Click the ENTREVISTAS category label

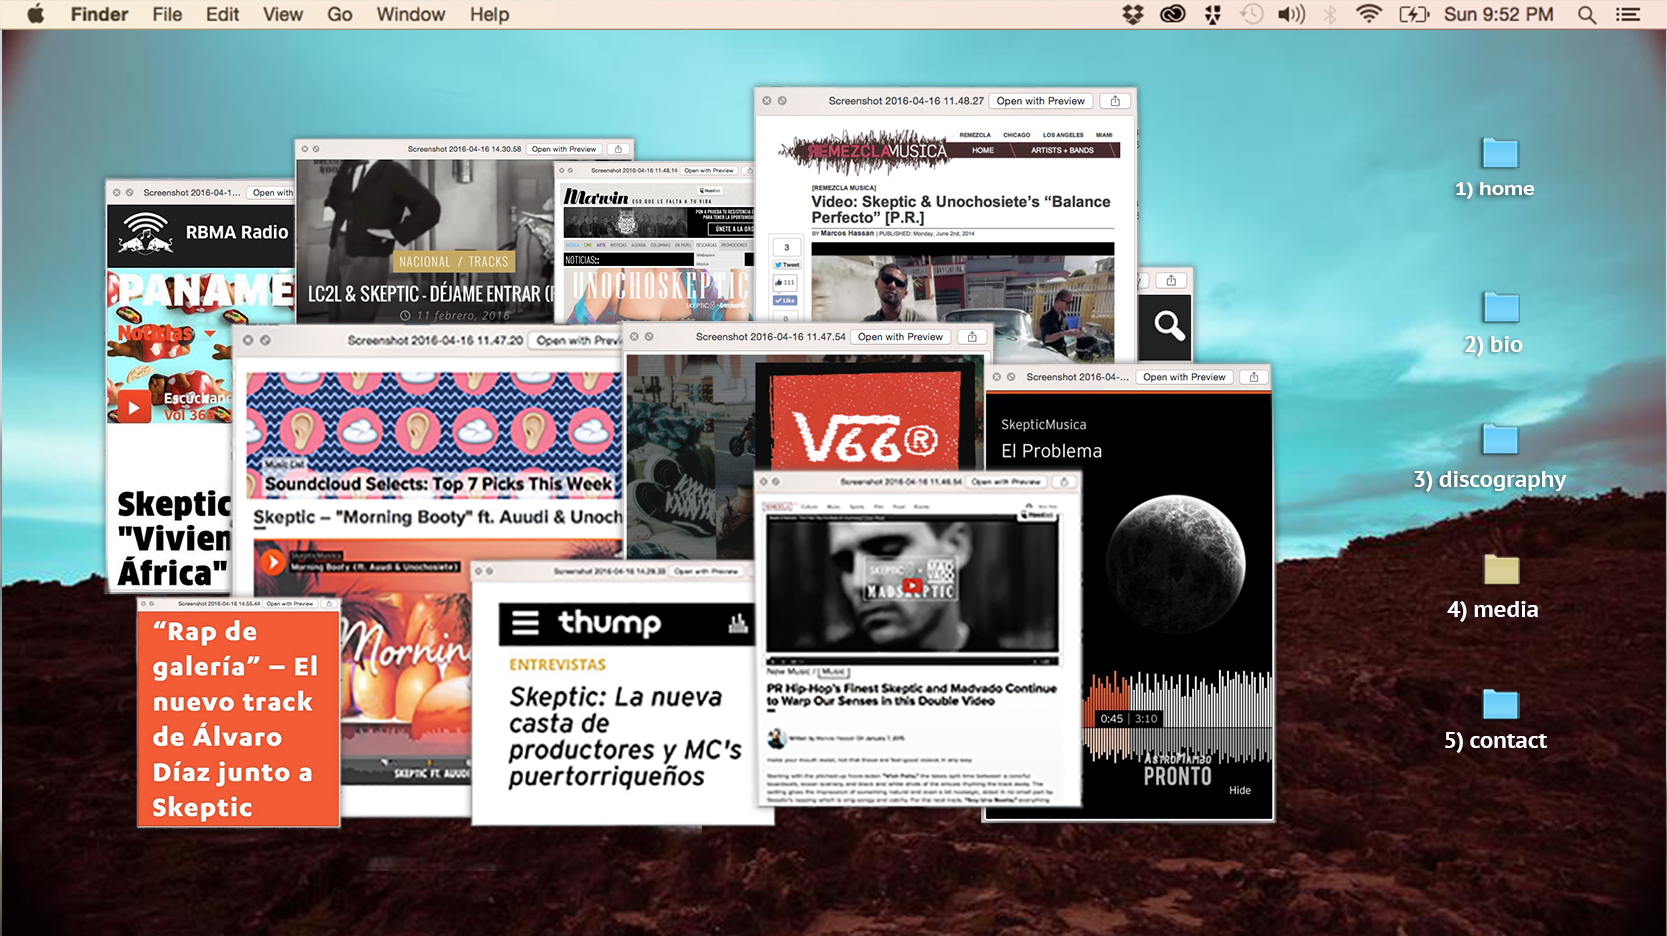[x=557, y=665]
